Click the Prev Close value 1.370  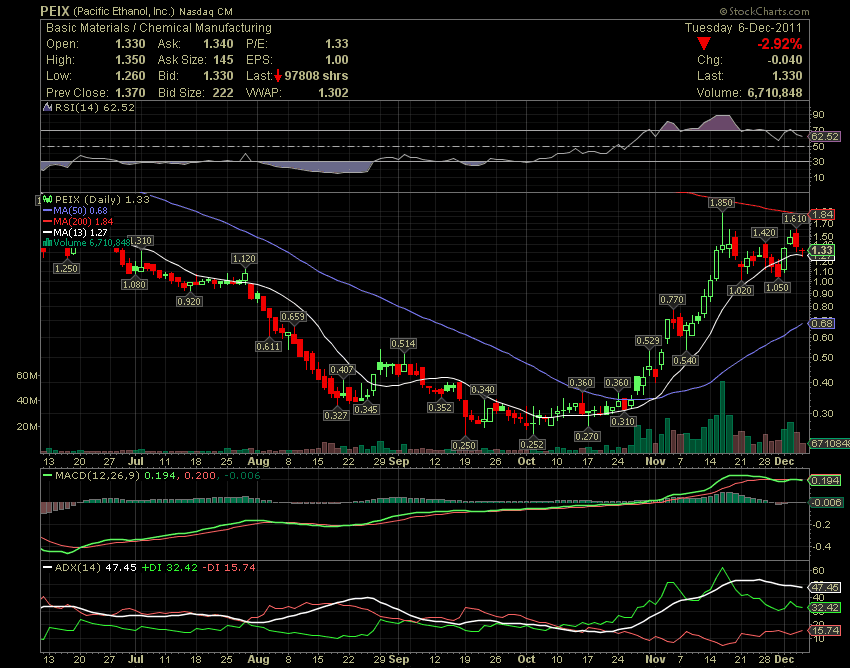point(130,93)
